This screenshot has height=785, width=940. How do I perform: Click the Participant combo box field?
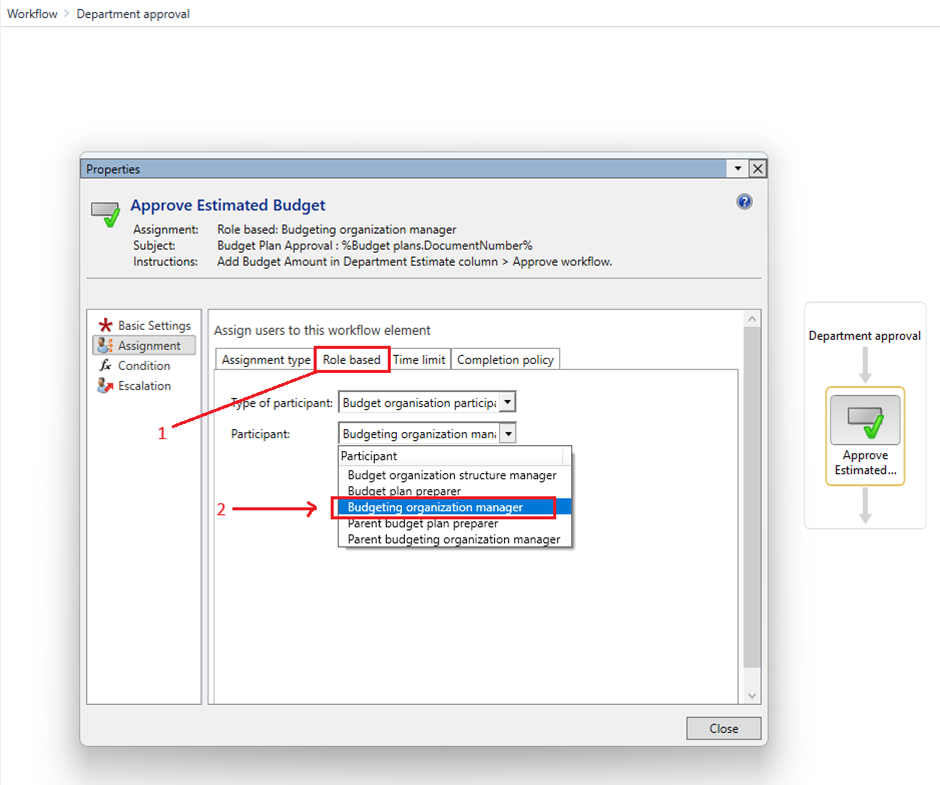(x=427, y=433)
